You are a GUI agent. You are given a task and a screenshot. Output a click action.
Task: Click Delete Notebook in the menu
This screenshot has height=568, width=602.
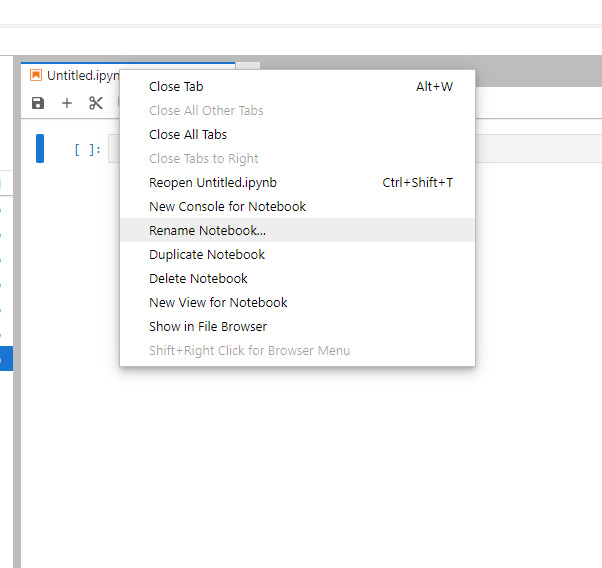click(x=198, y=279)
